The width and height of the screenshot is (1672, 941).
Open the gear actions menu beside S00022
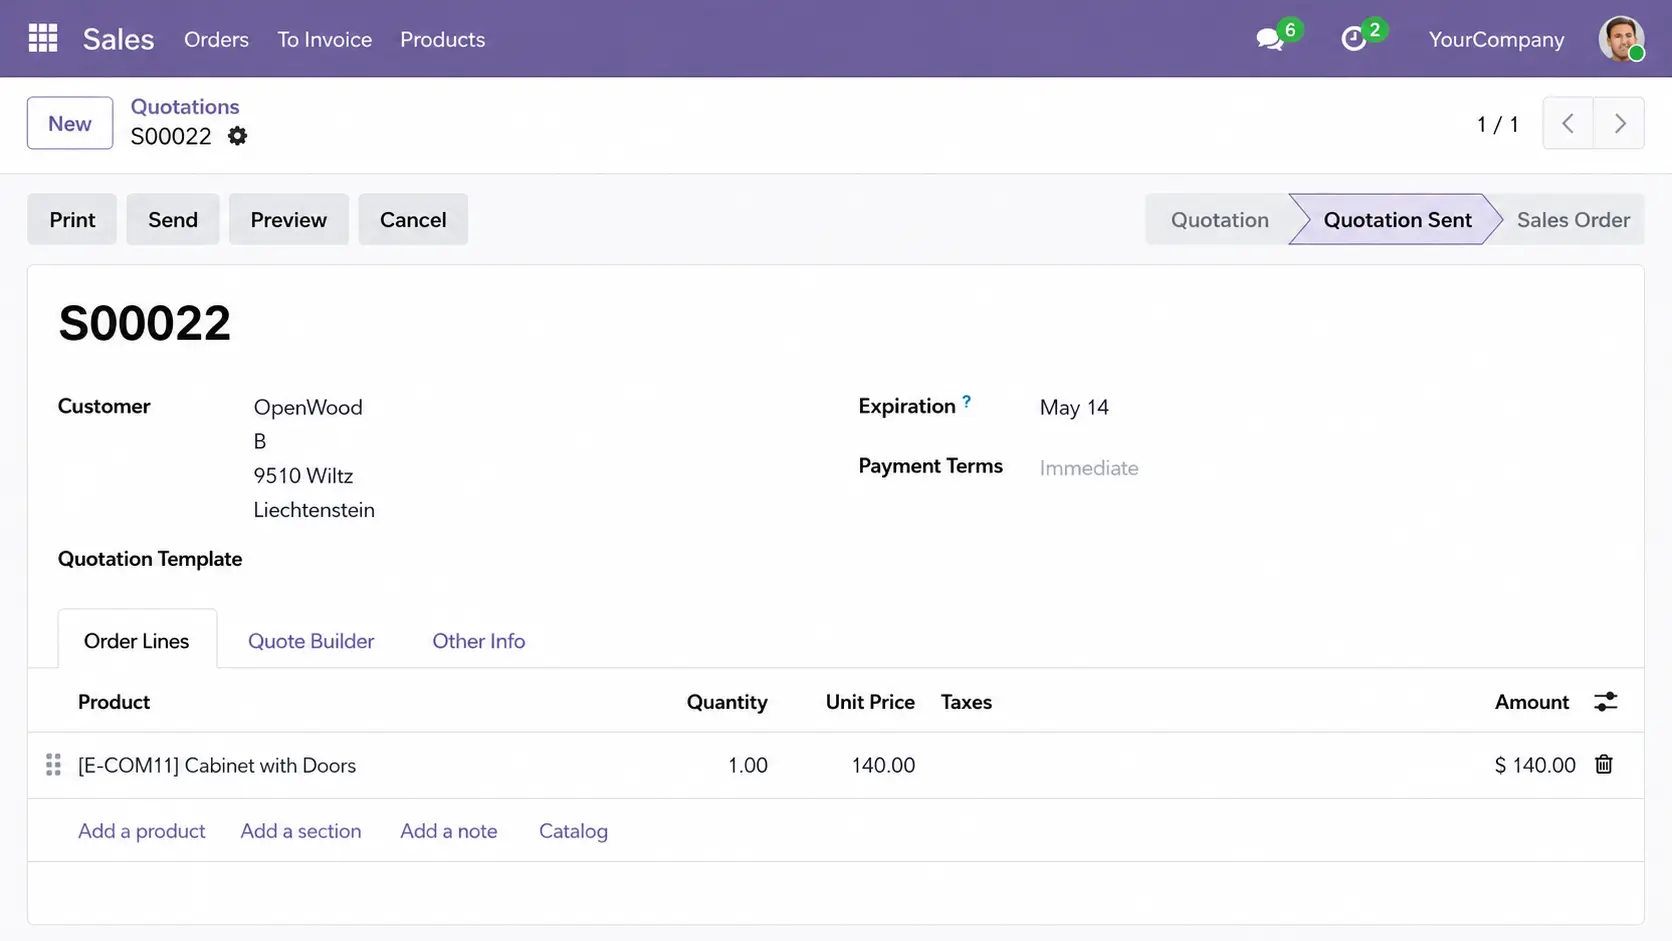click(x=237, y=136)
